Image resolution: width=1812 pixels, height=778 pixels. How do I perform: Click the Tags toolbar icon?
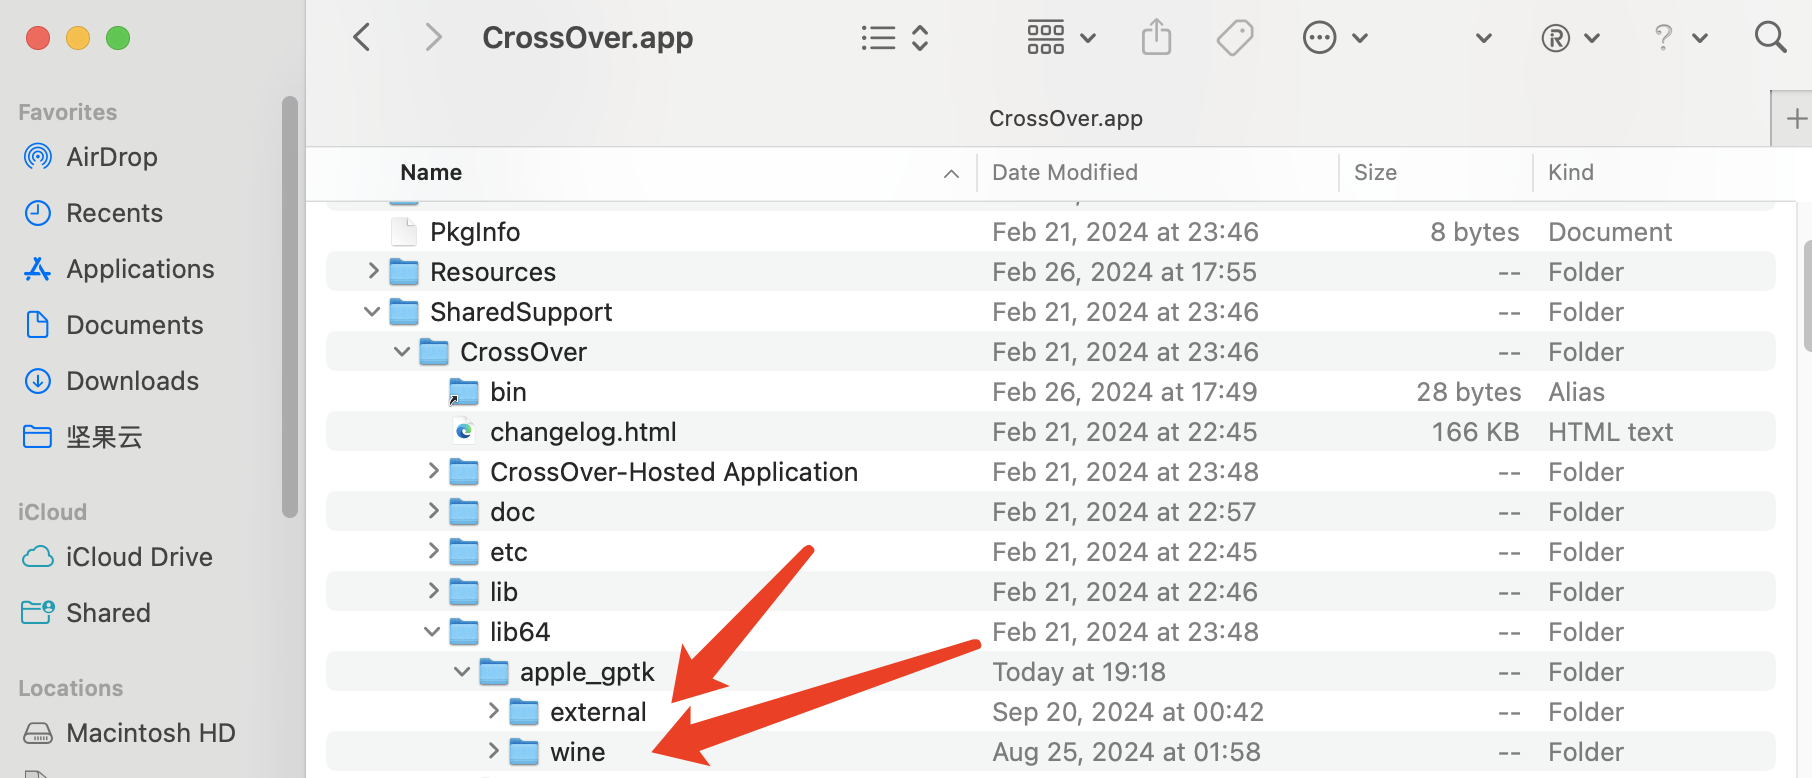[x=1235, y=38]
